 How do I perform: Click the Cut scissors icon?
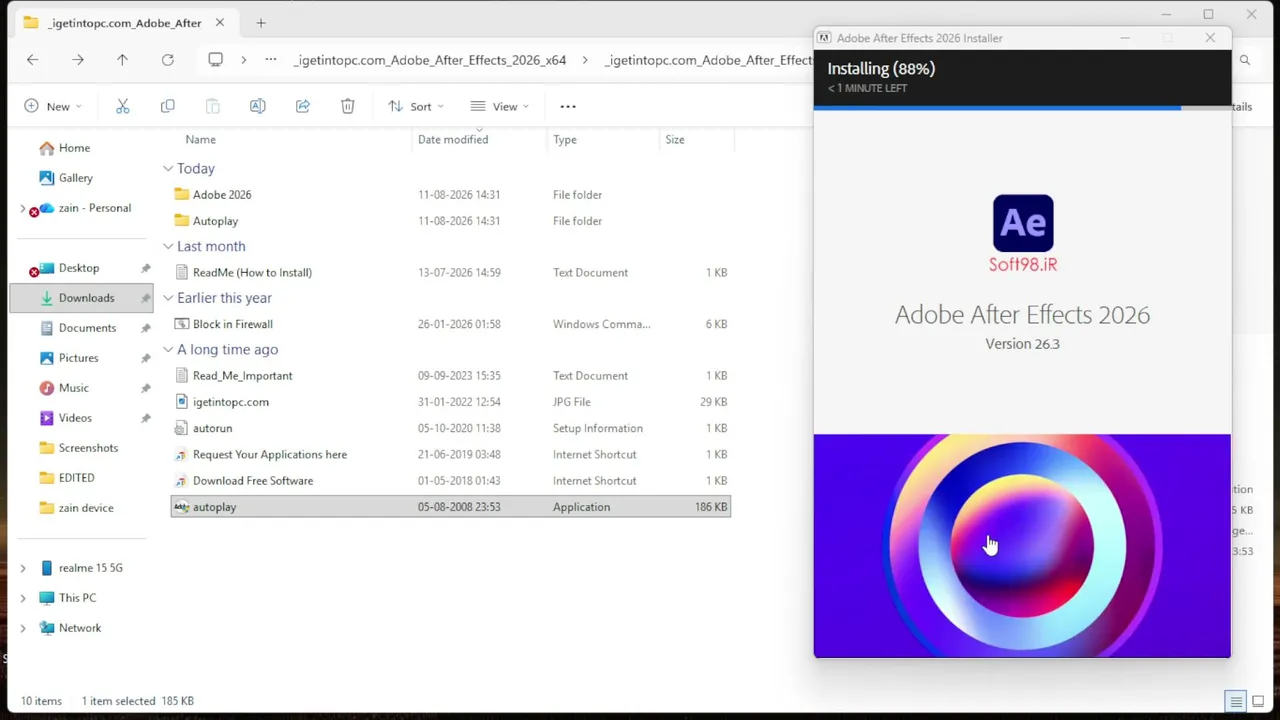pos(122,106)
